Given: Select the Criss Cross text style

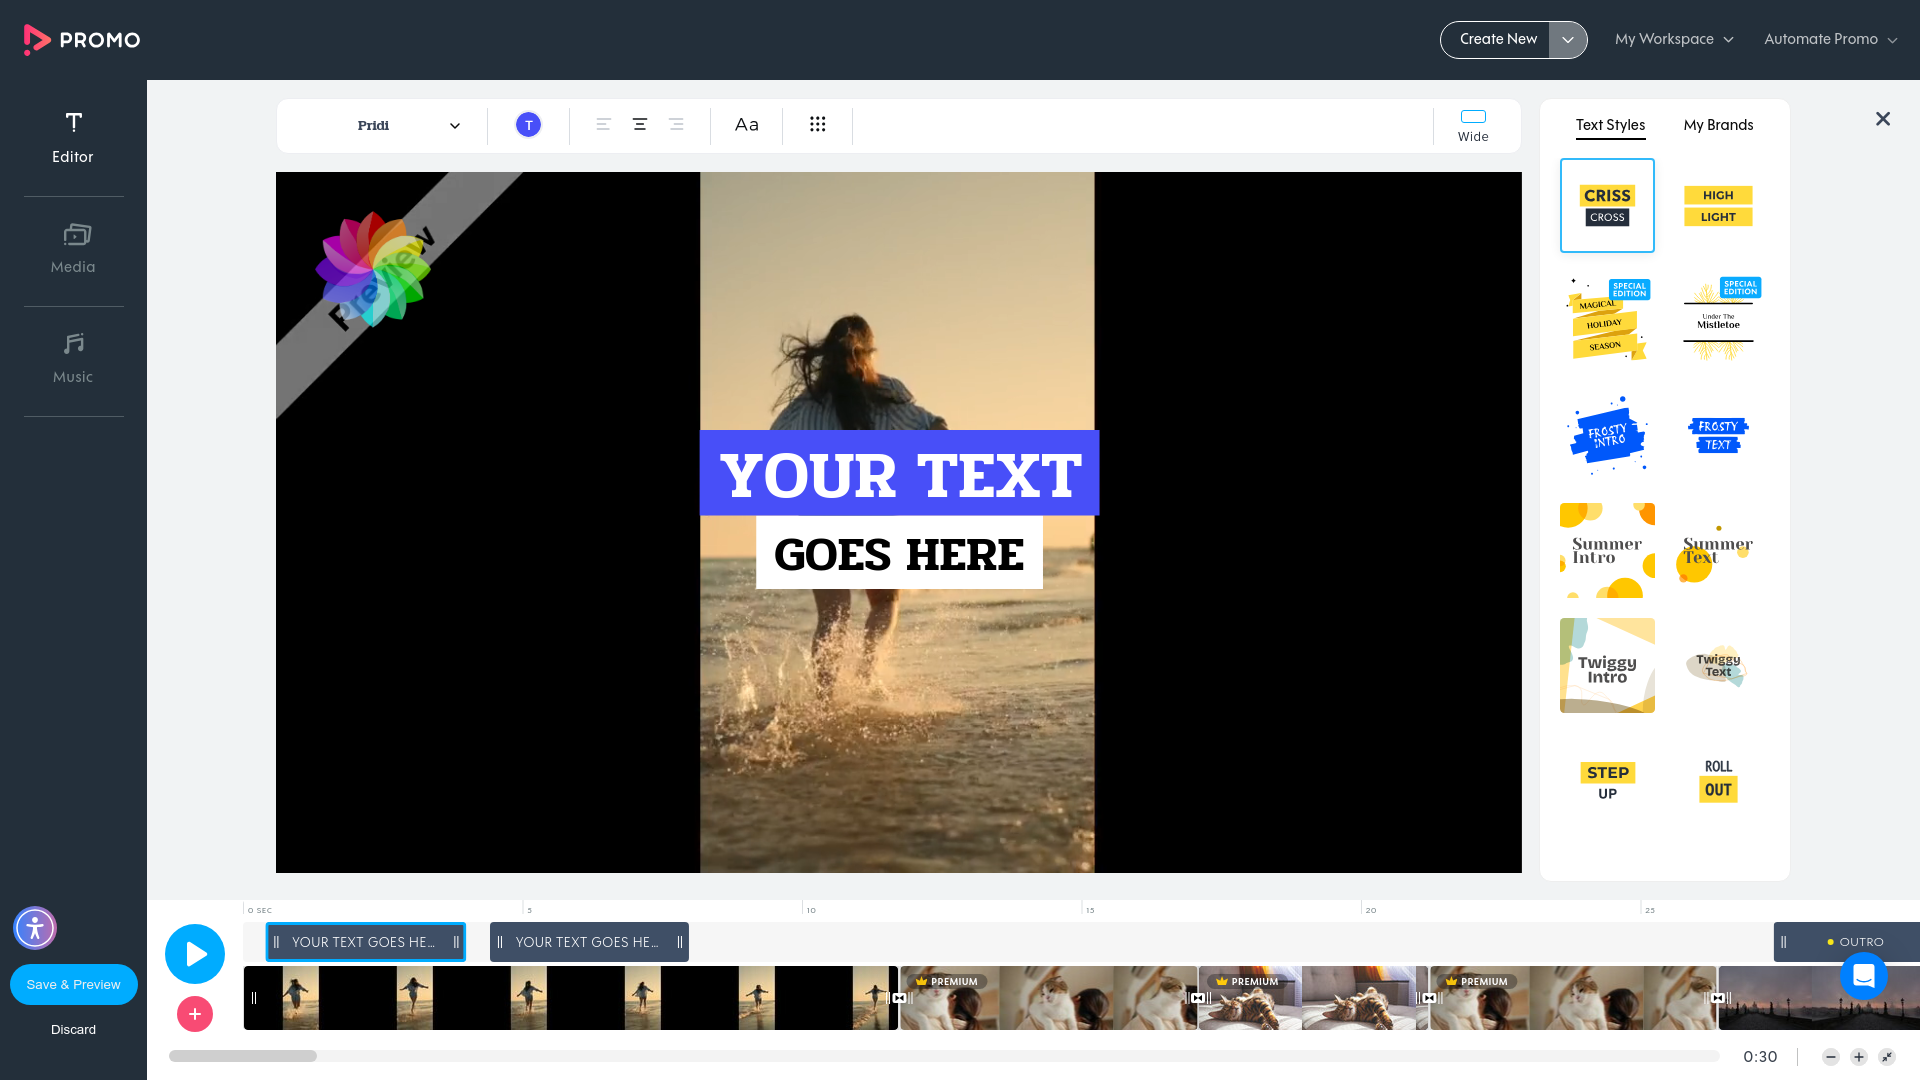Looking at the screenshot, I should (x=1607, y=205).
